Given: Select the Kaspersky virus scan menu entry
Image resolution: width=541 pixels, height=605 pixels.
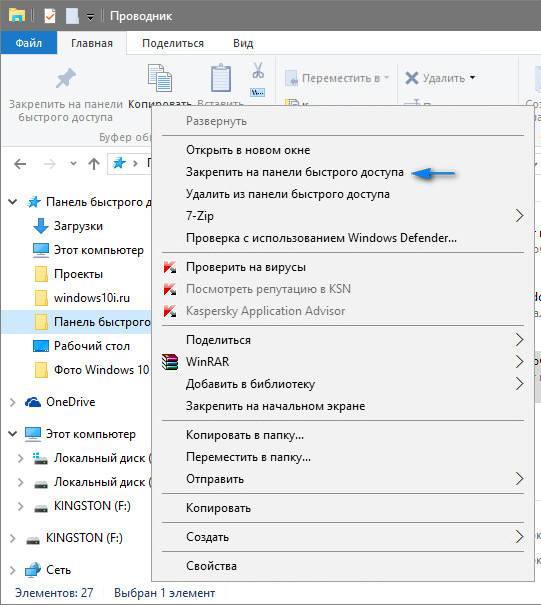Looking at the screenshot, I should (x=246, y=267).
